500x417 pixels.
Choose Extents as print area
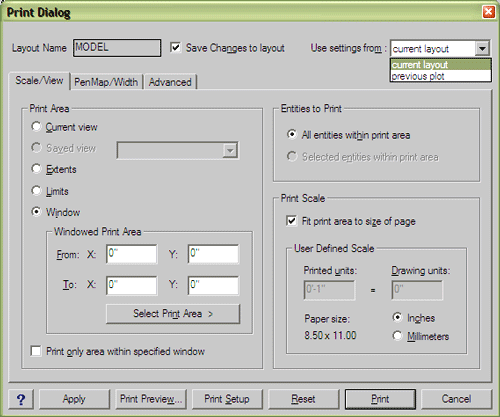36,169
